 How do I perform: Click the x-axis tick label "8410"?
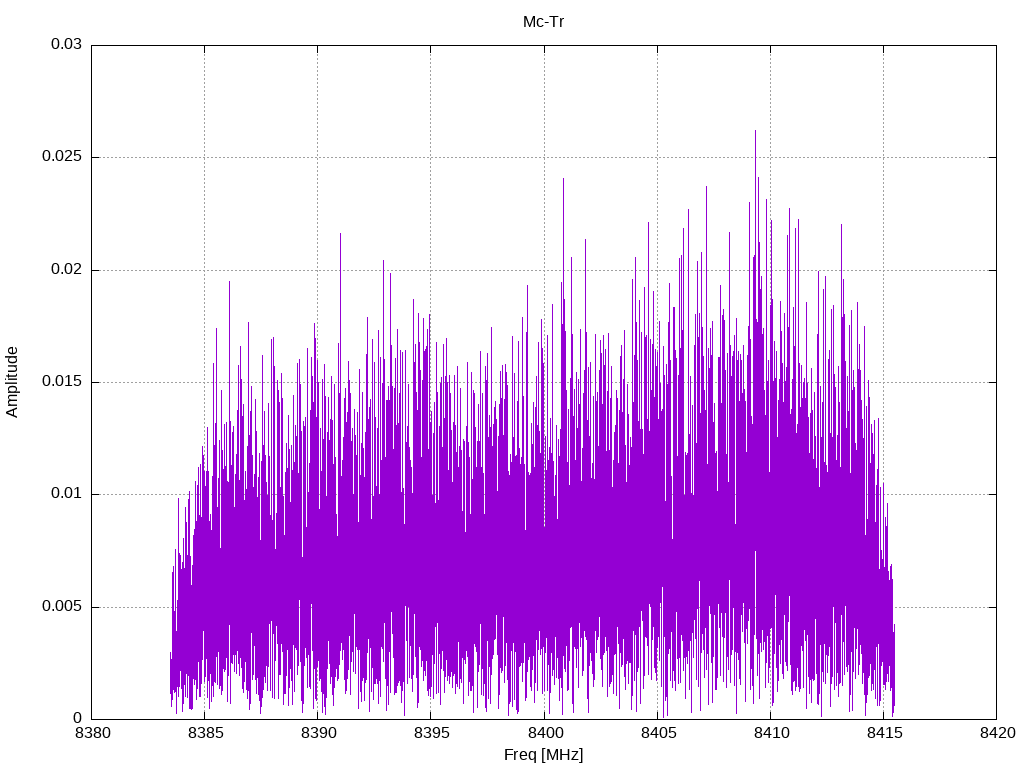771,733
